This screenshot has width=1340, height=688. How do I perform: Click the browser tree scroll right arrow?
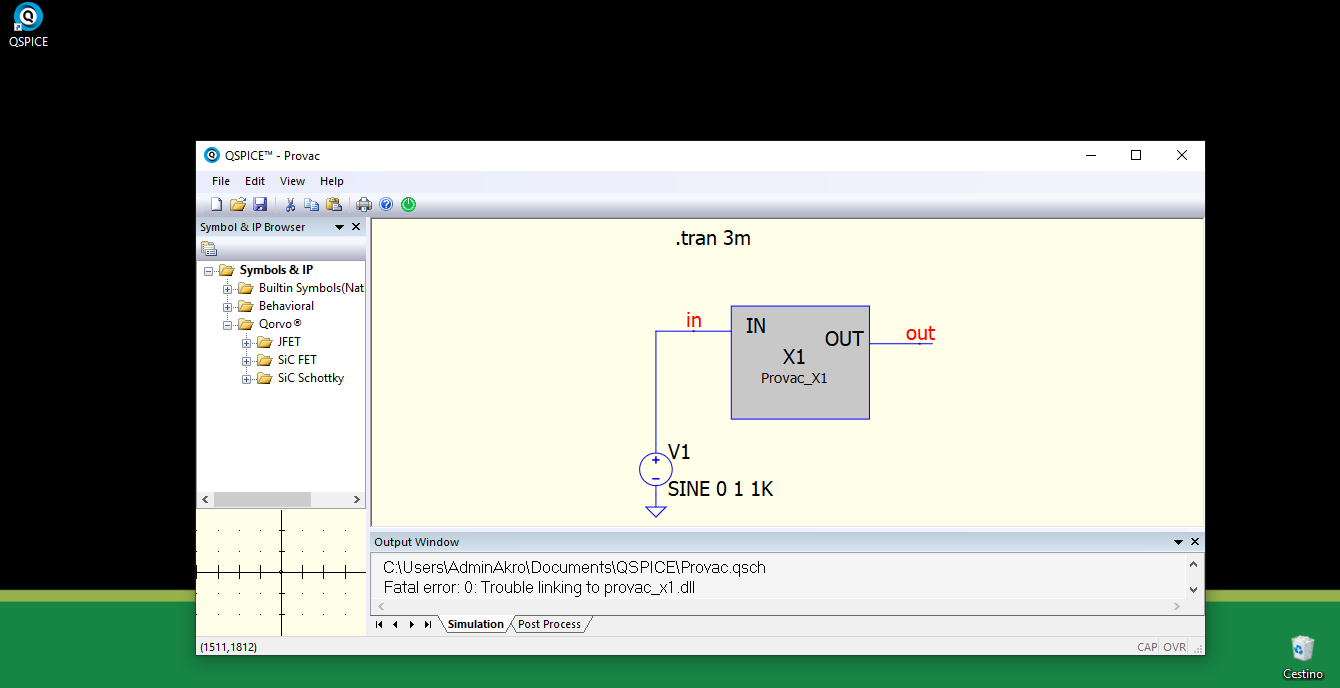(x=357, y=499)
